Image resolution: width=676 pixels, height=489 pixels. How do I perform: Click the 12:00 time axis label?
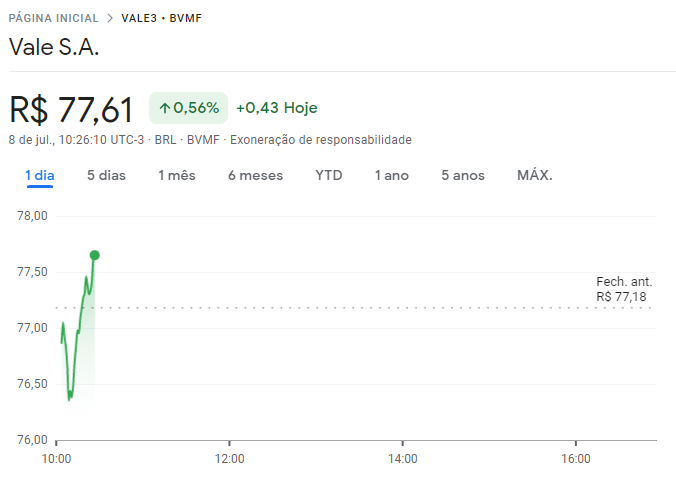pos(229,459)
